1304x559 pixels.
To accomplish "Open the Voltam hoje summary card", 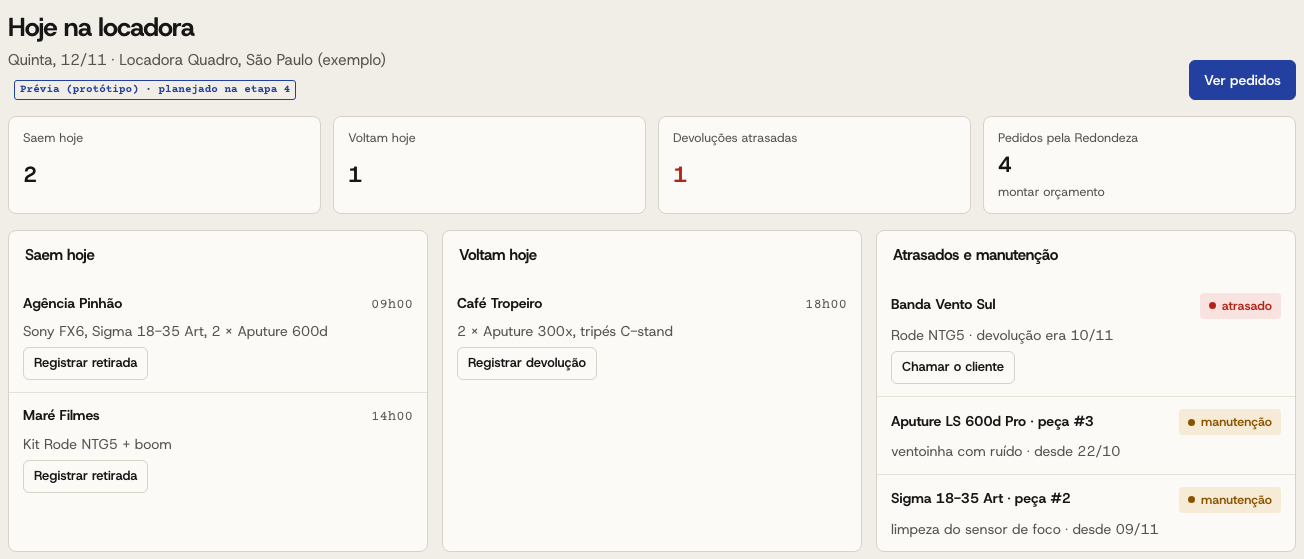I will coord(489,165).
